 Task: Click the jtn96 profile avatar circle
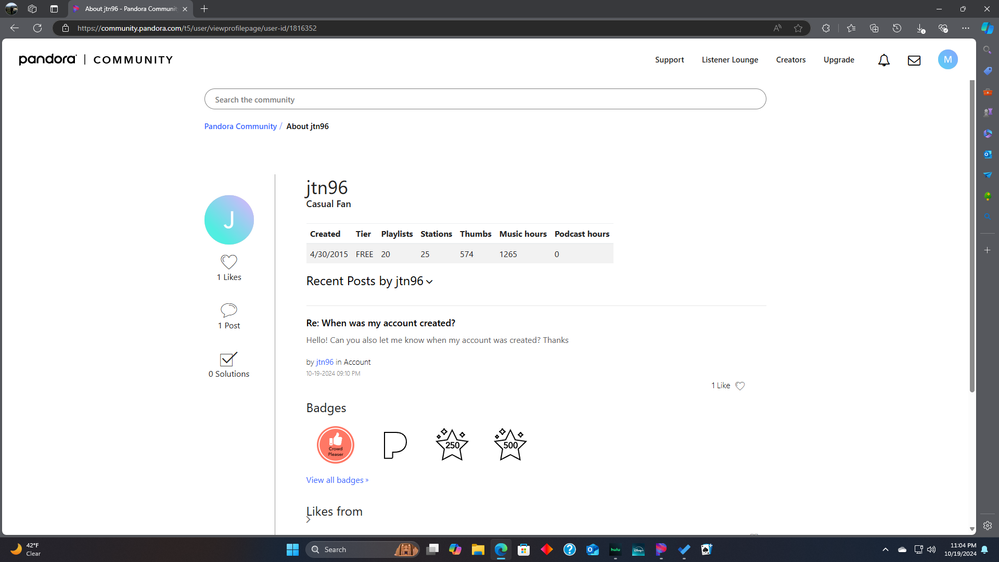click(229, 220)
